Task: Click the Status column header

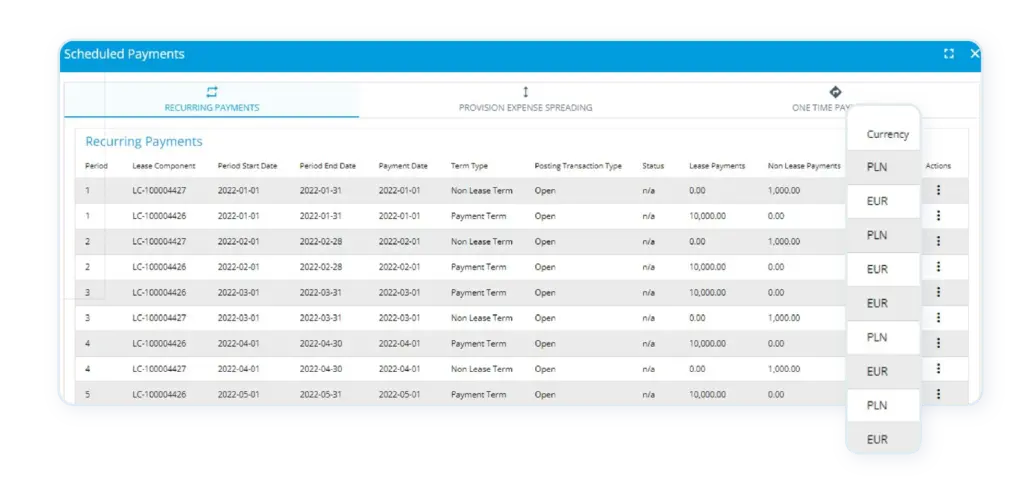Action: coord(653,166)
